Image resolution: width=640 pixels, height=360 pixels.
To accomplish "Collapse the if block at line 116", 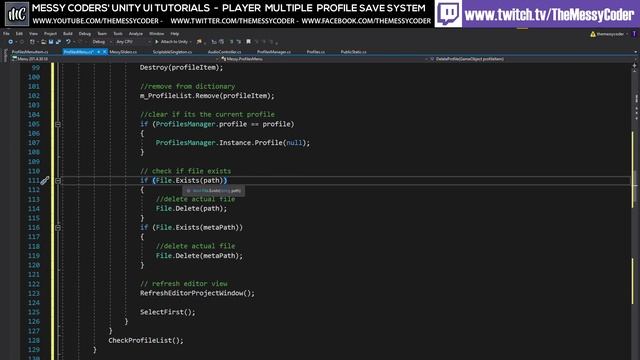I will pos(58,227).
